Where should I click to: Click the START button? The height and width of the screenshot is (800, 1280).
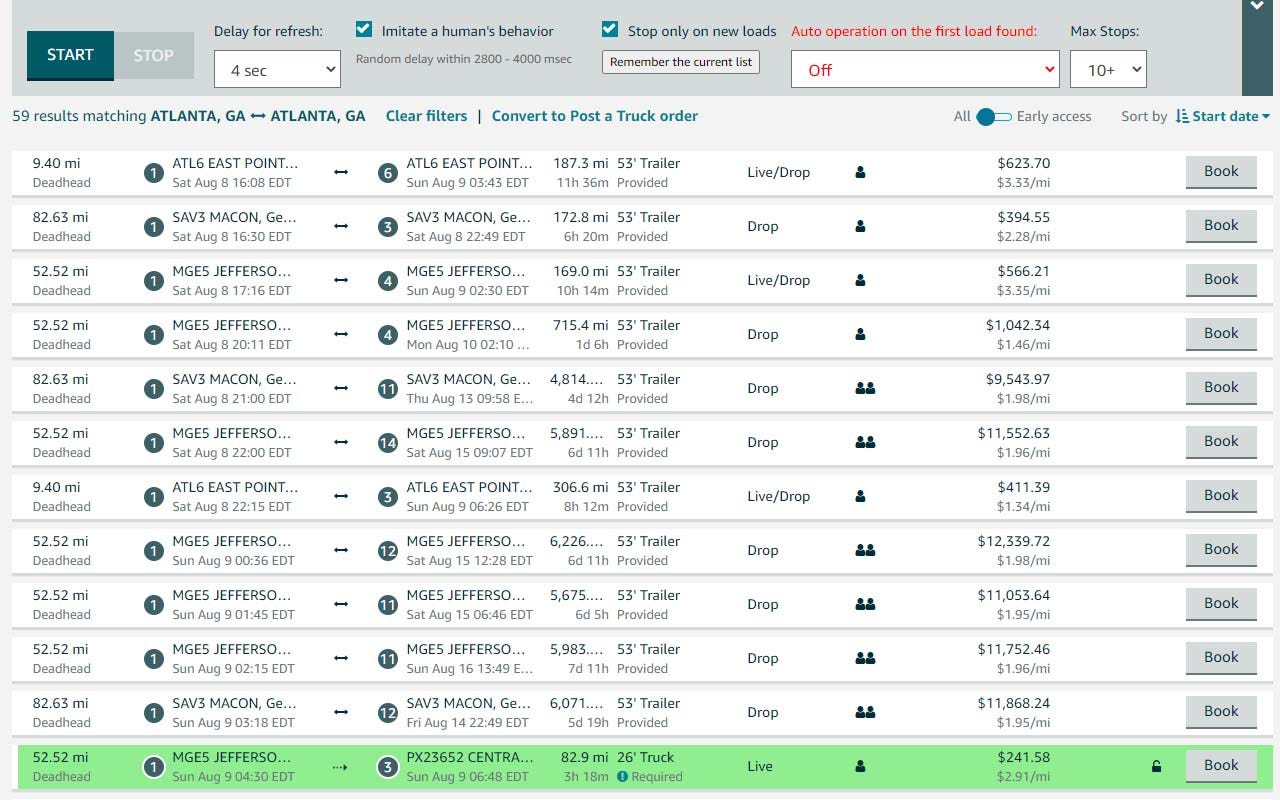coord(70,55)
